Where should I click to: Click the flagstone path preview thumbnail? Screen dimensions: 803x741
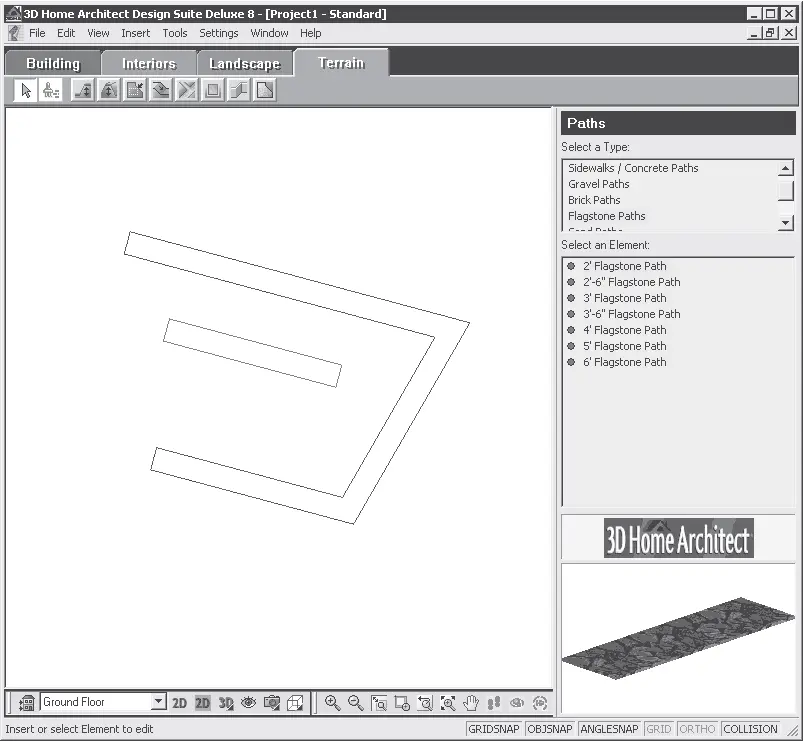tap(678, 638)
